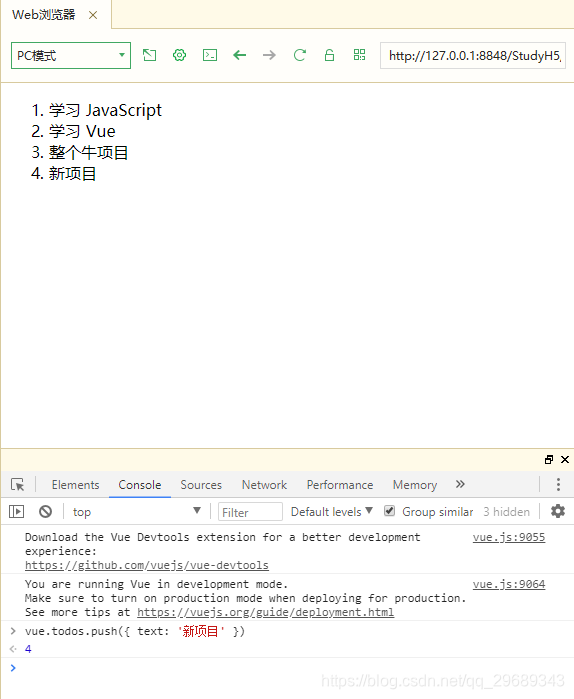
Task: Open the vuejs.org deployment guide link
Action: pyautogui.click(x=266, y=612)
